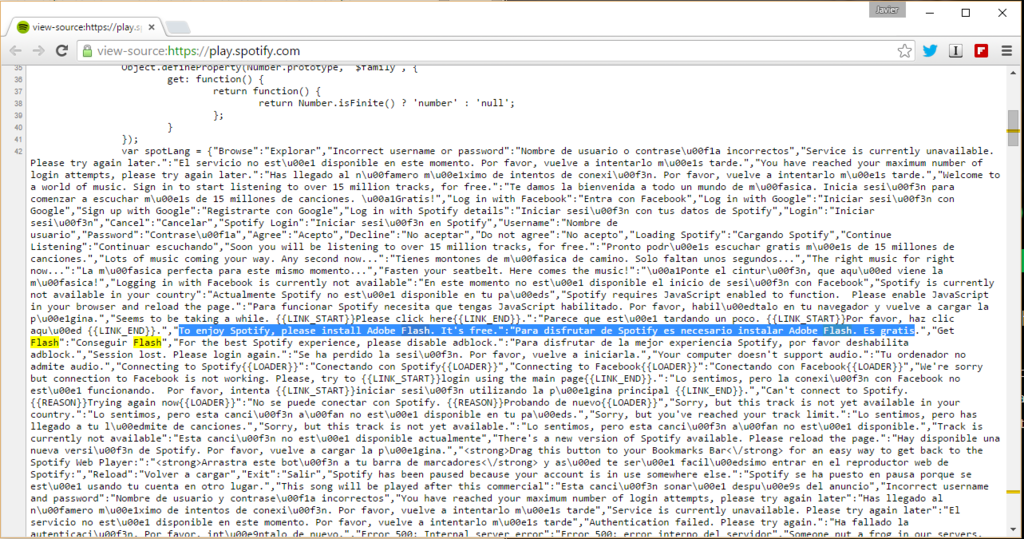Click line number 36
This screenshot has width=1024, height=539.
tap(18, 80)
